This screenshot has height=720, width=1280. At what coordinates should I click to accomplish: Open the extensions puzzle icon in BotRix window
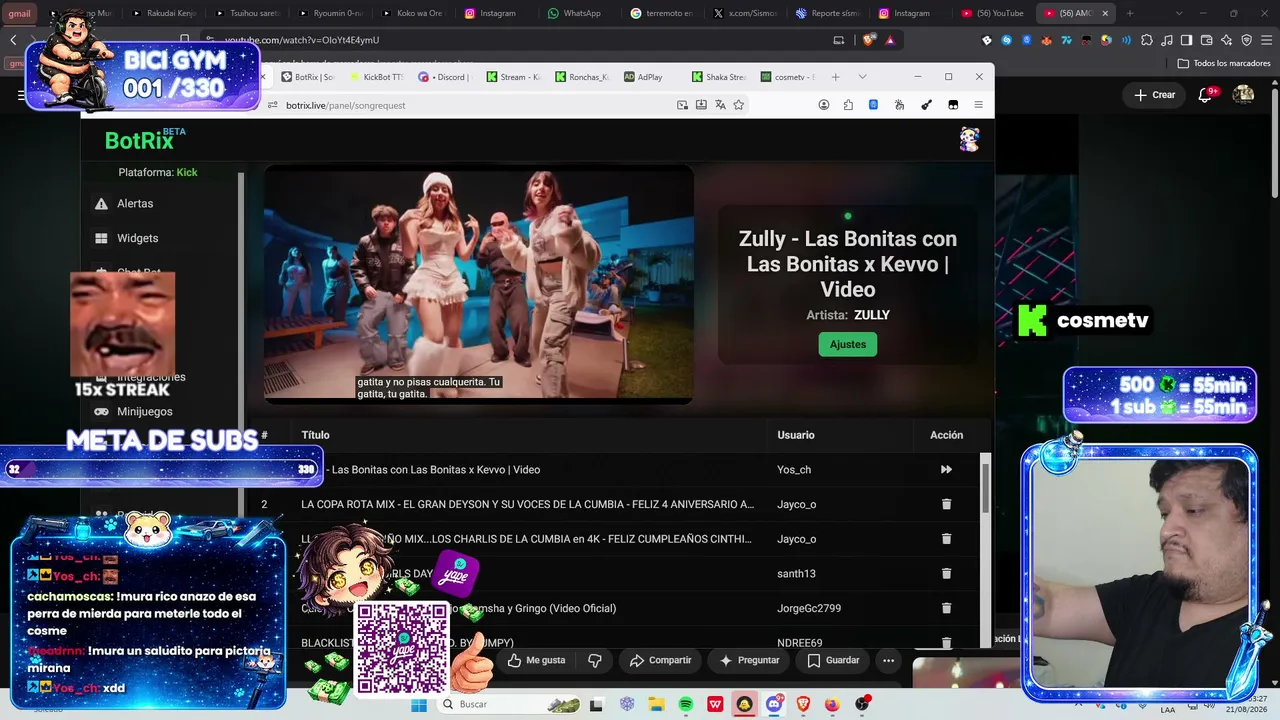tap(848, 105)
